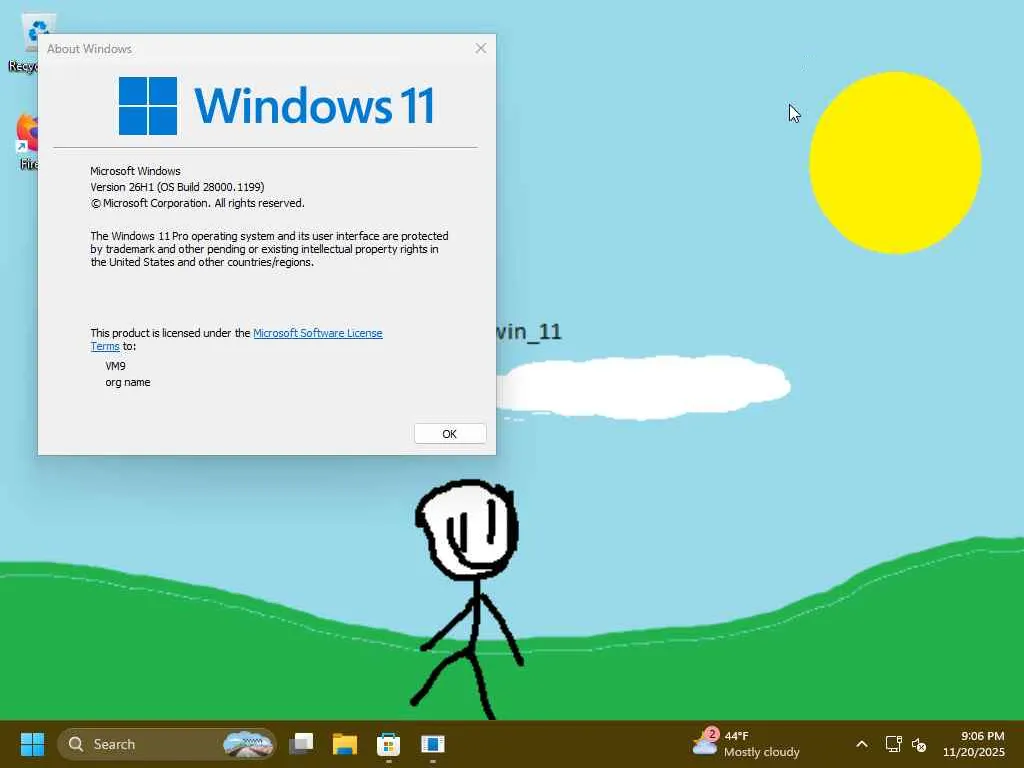Close the About Windows dialog
The image size is (1024, 768).
481,48
